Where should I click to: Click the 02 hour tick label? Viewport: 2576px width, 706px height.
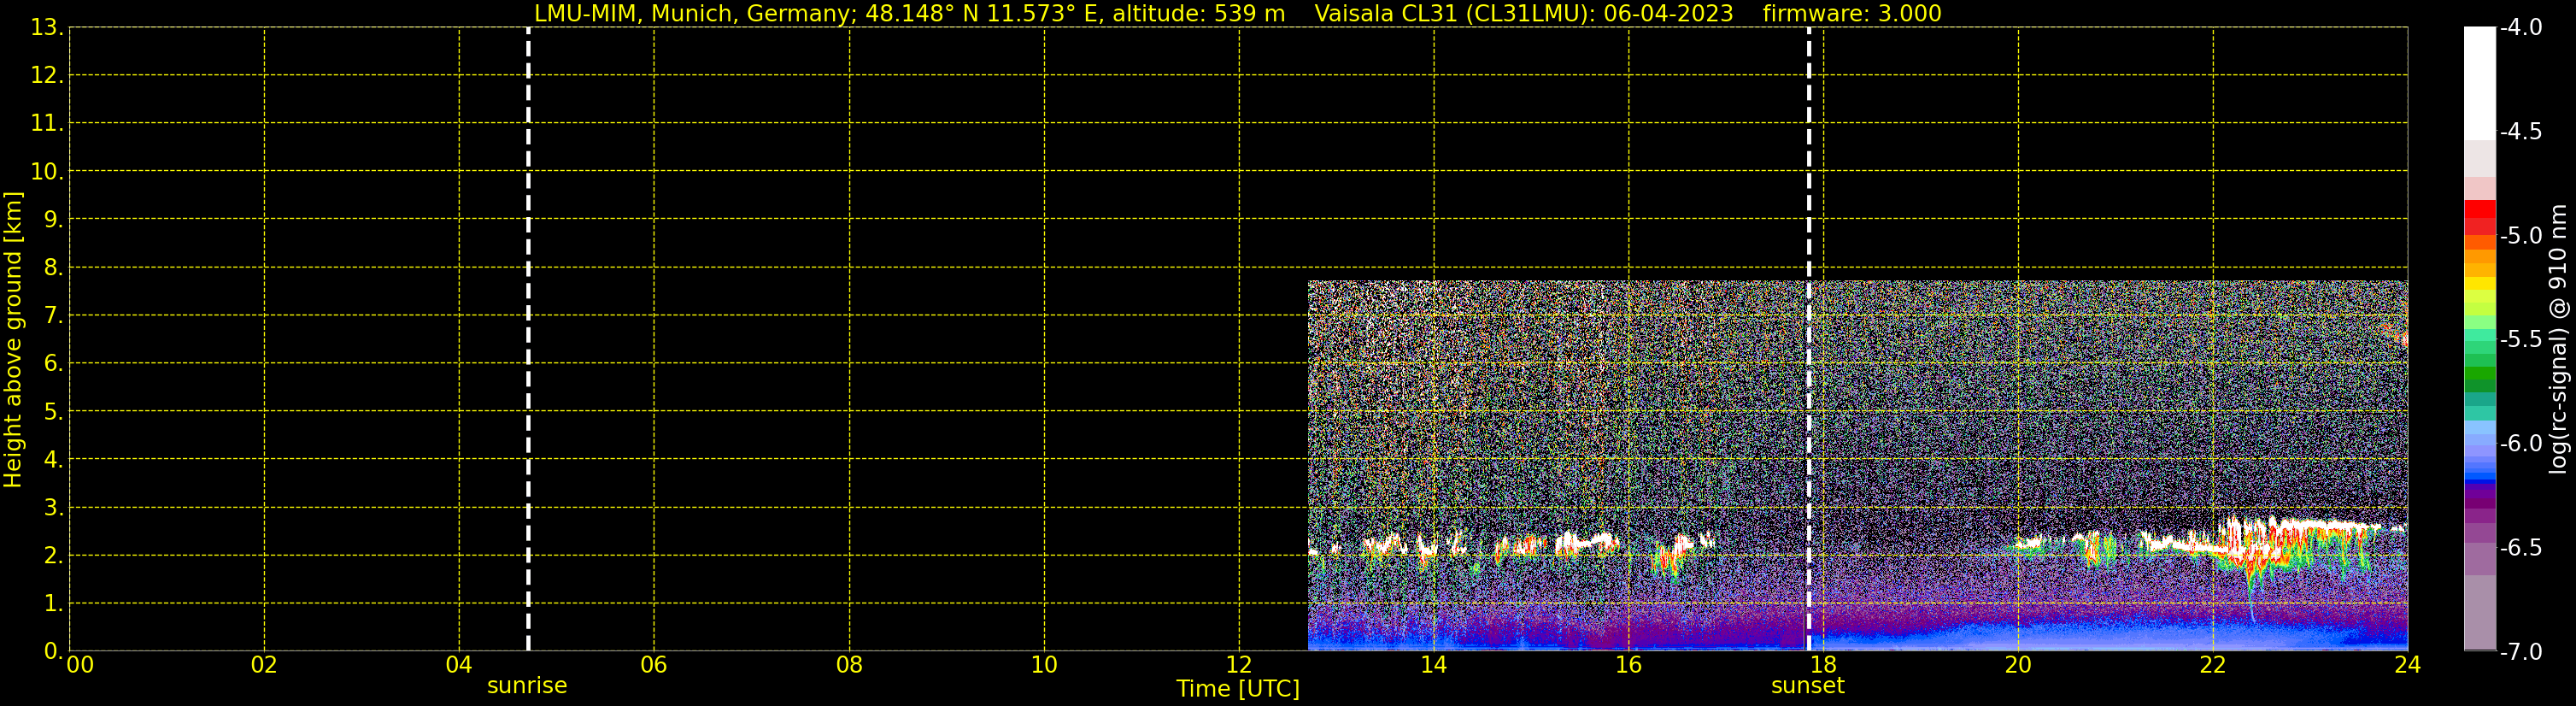pyautogui.click(x=264, y=665)
